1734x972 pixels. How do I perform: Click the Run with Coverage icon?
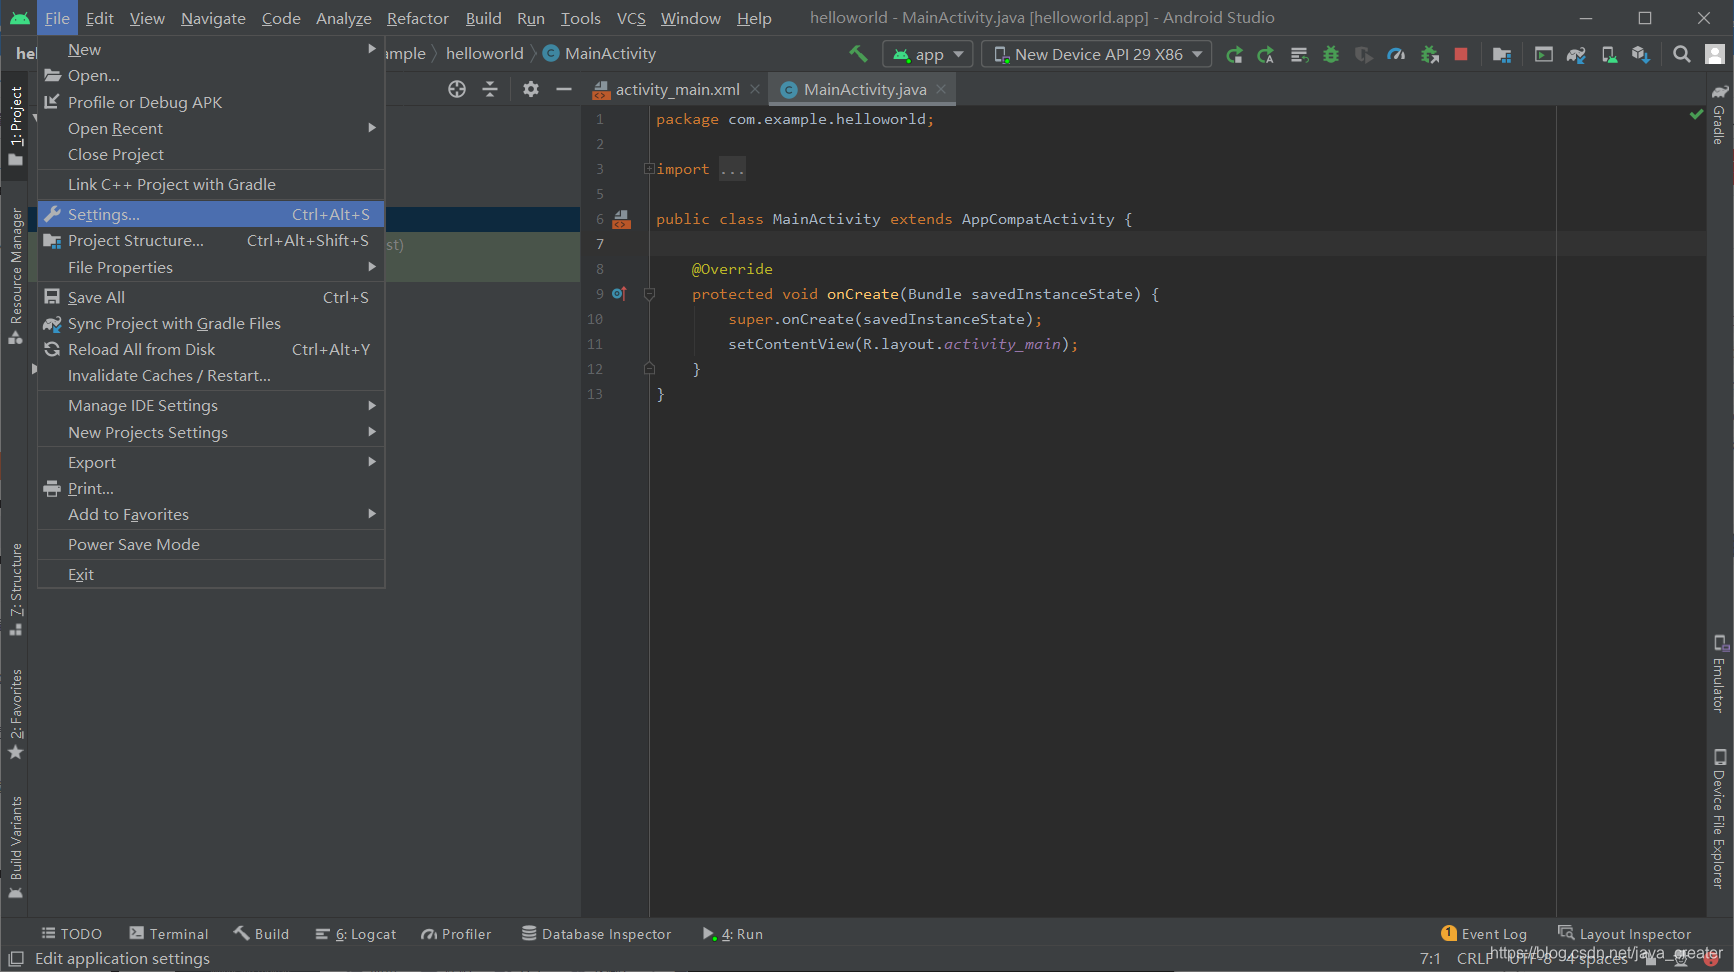tap(1363, 54)
